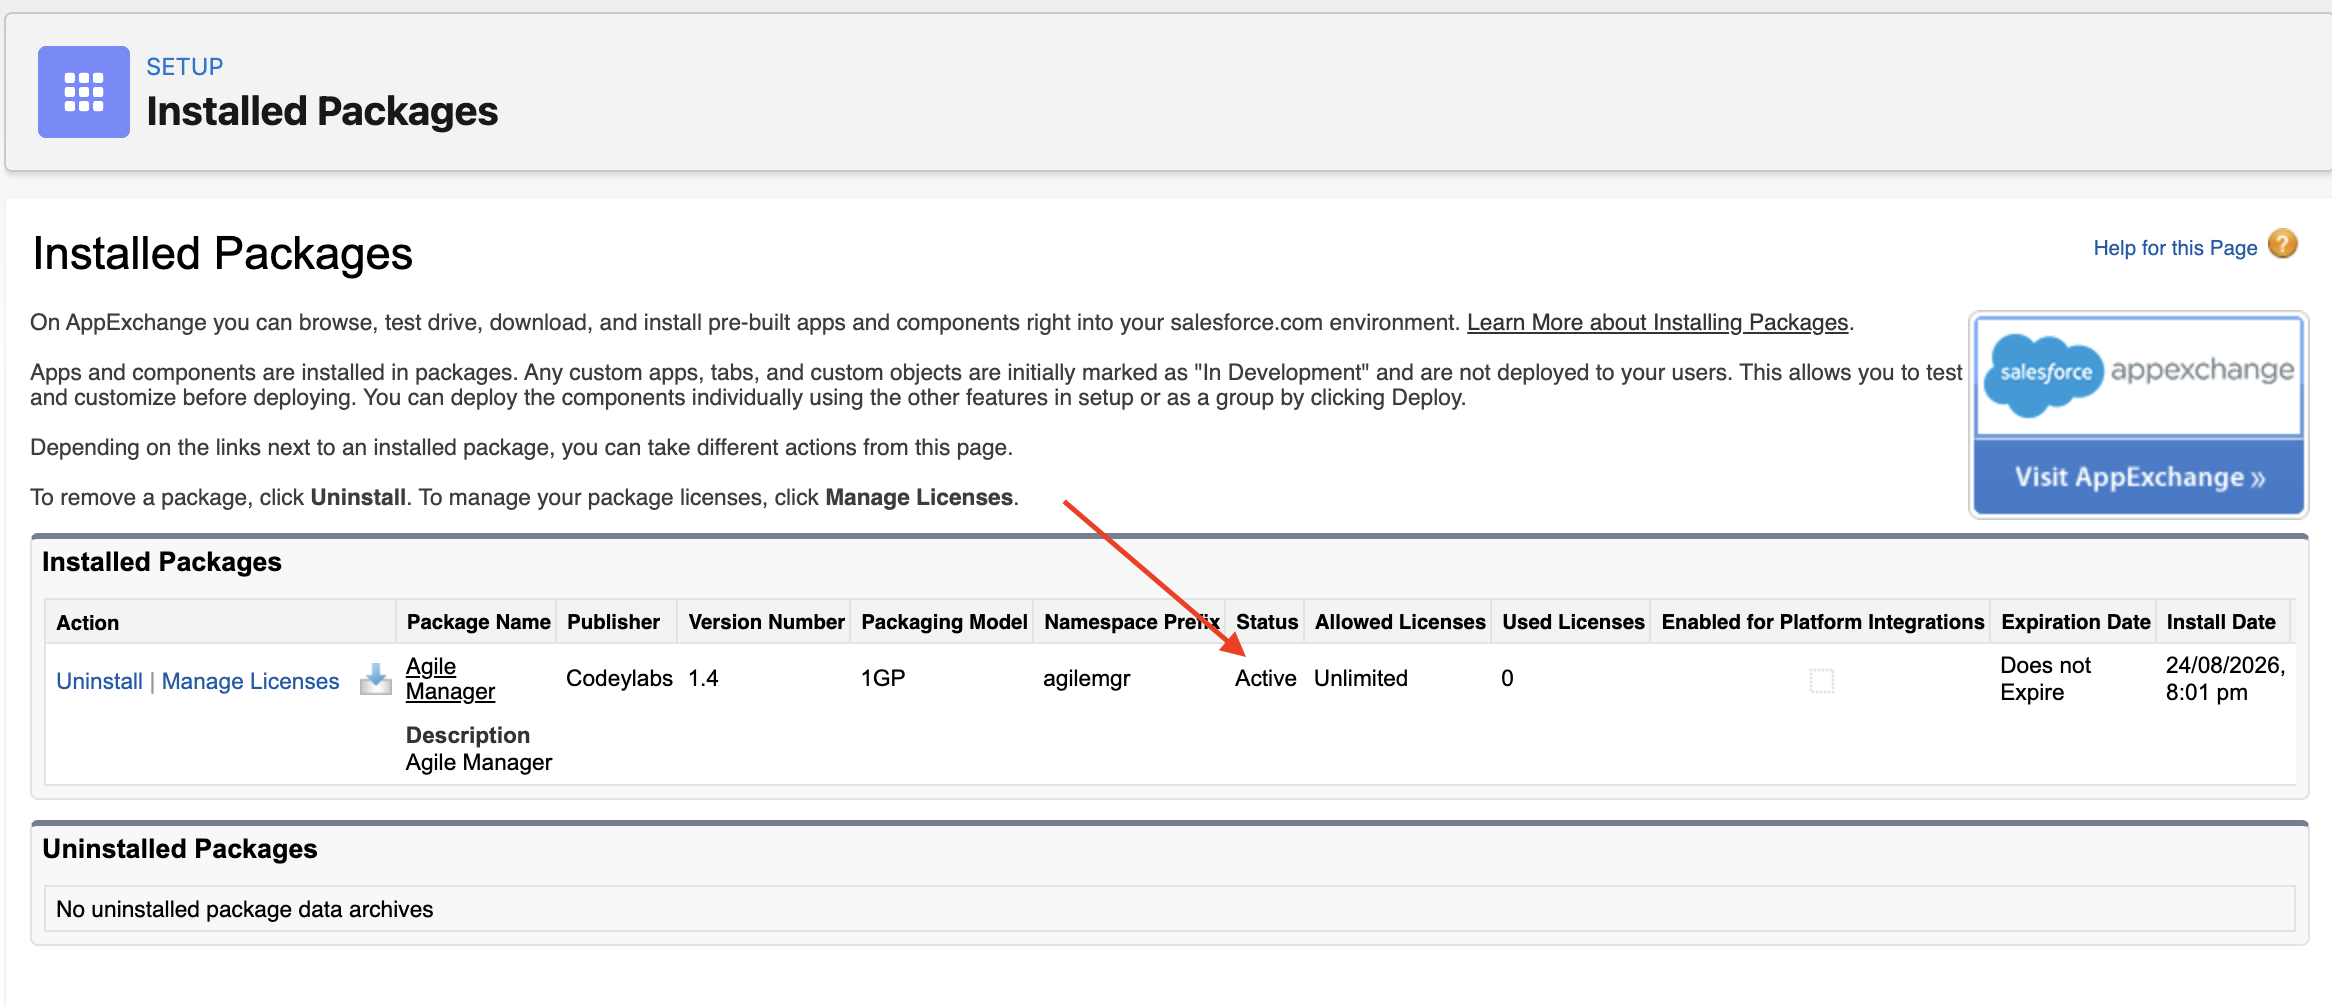This screenshot has width=2332, height=1006.
Task: Open Help for this Page link
Action: click(x=2175, y=248)
